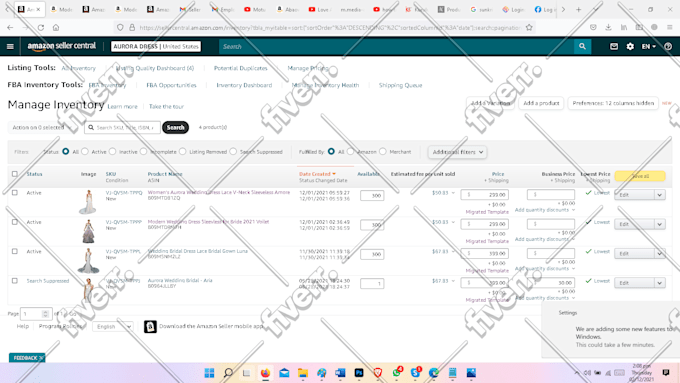Open Manage Pricing tab
The height and width of the screenshot is (383, 680).
pos(308,68)
